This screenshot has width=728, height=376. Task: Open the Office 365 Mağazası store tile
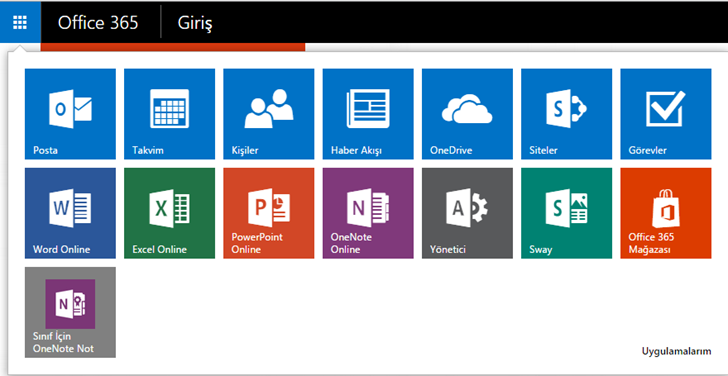tap(666, 213)
